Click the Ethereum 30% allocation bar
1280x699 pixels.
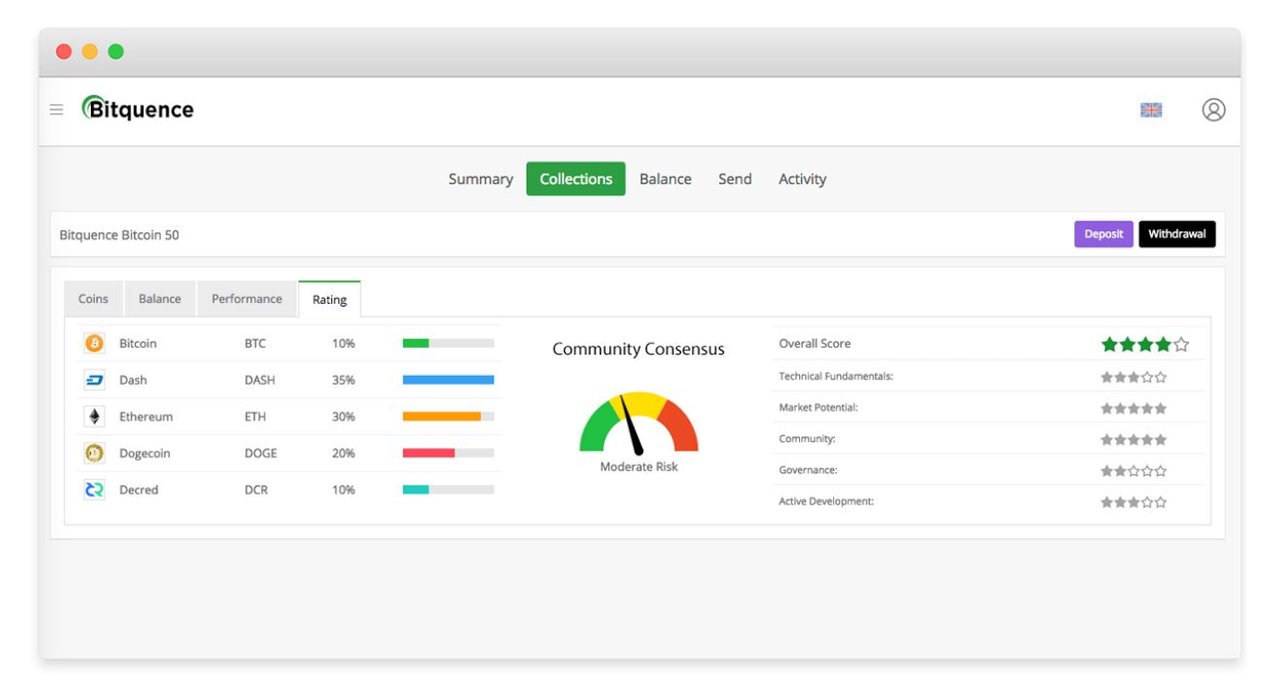click(448, 417)
